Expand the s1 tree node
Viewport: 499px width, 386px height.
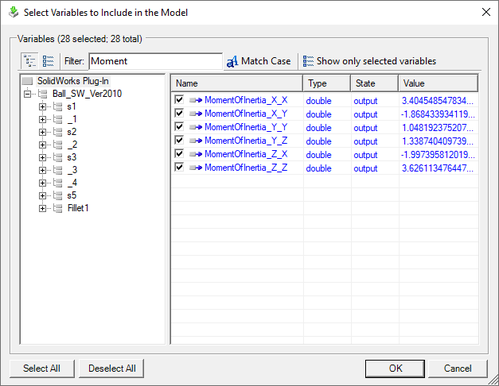[x=42, y=107]
